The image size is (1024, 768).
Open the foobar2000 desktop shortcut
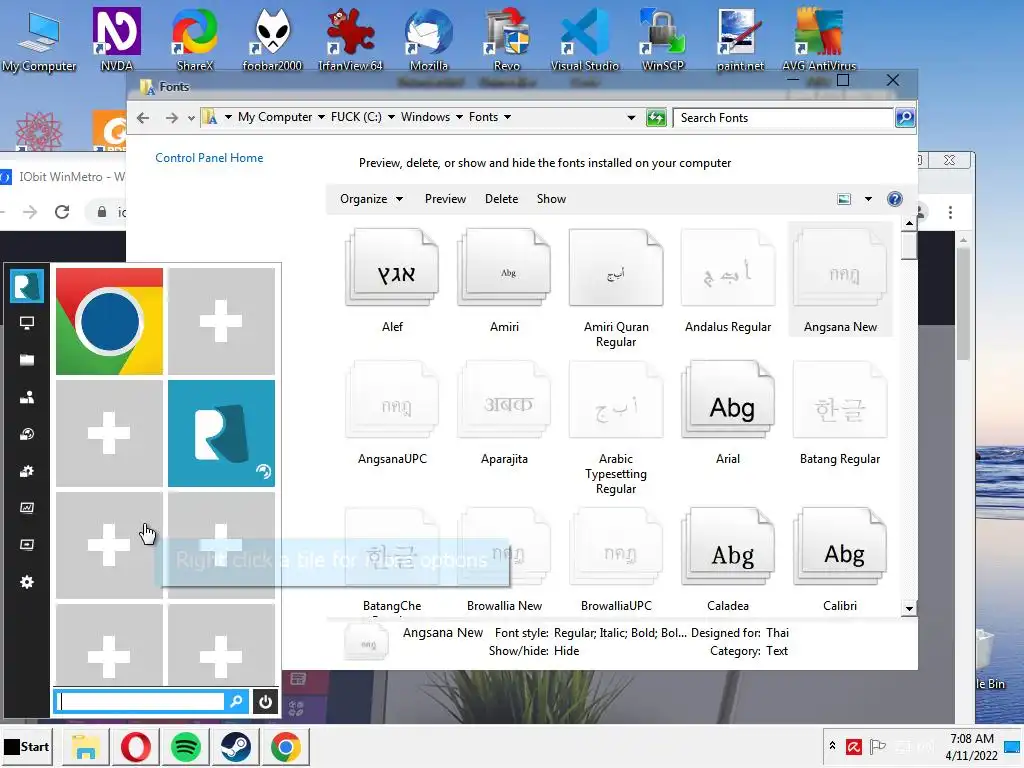coord(272,39)
